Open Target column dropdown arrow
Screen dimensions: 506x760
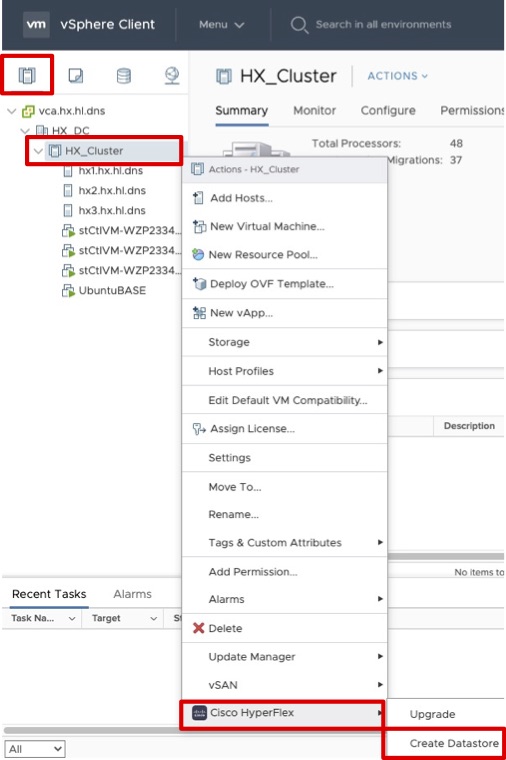[x=153, y=618]
